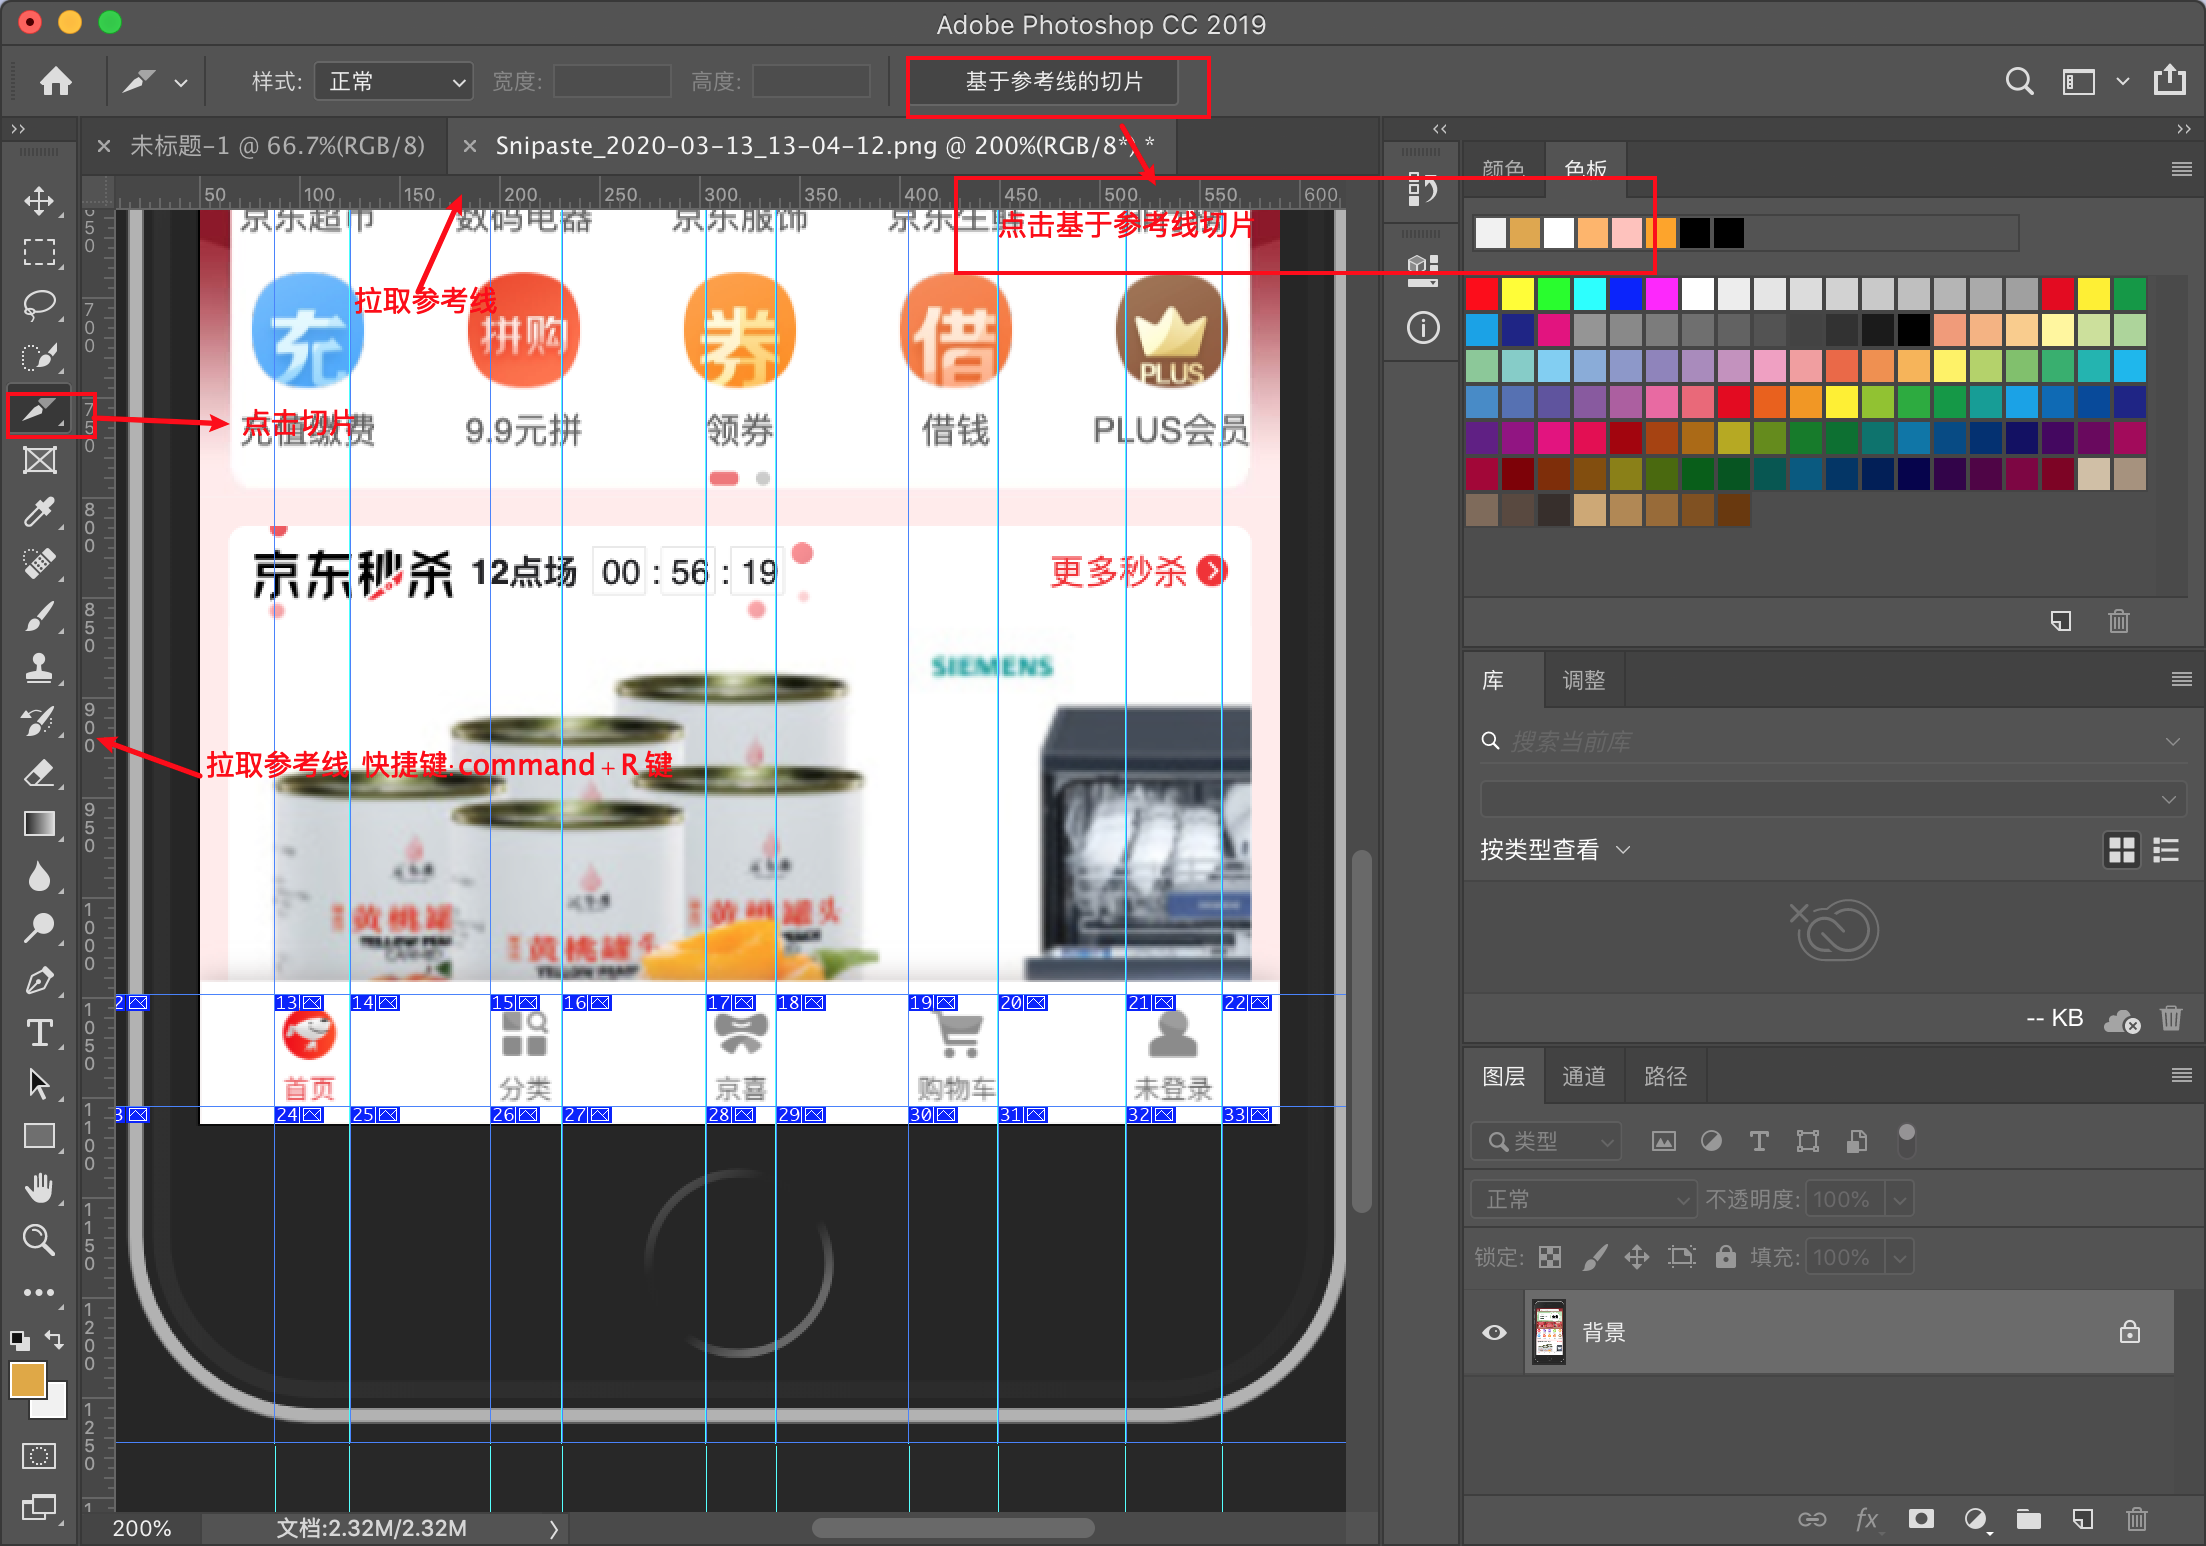Click the Home icon in options bar
2206x1546 pixels.
click(x=56, y=81)
